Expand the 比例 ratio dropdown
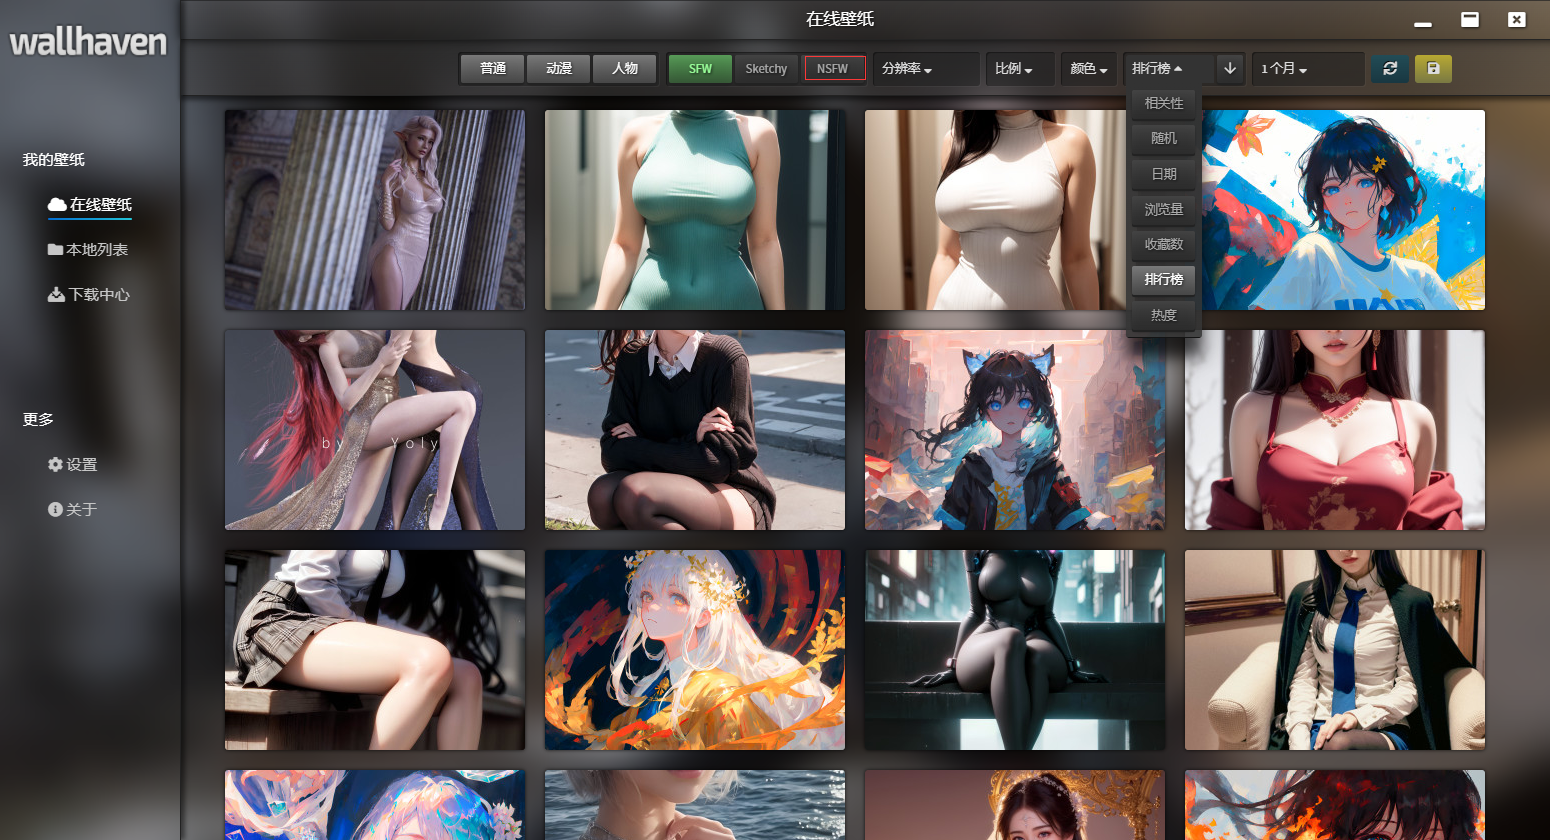 coord(1020,69)
